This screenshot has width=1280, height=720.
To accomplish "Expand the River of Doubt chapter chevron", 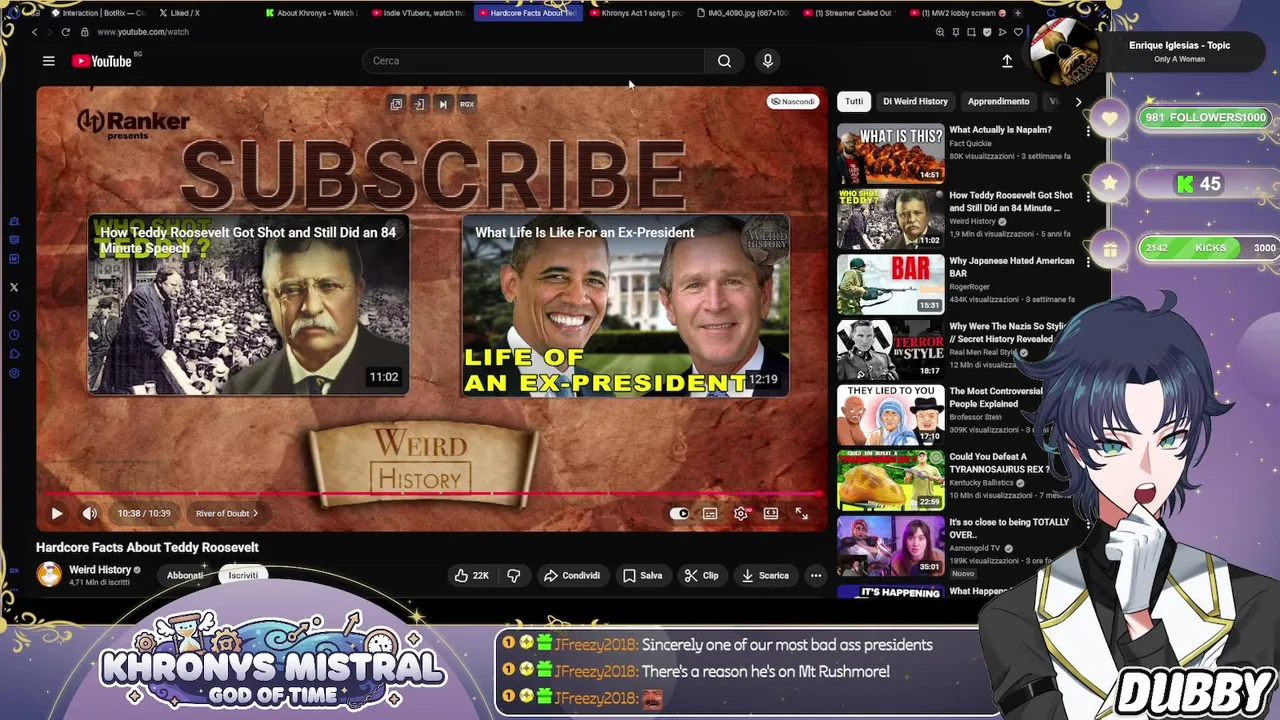I will (x=255, y=514).
